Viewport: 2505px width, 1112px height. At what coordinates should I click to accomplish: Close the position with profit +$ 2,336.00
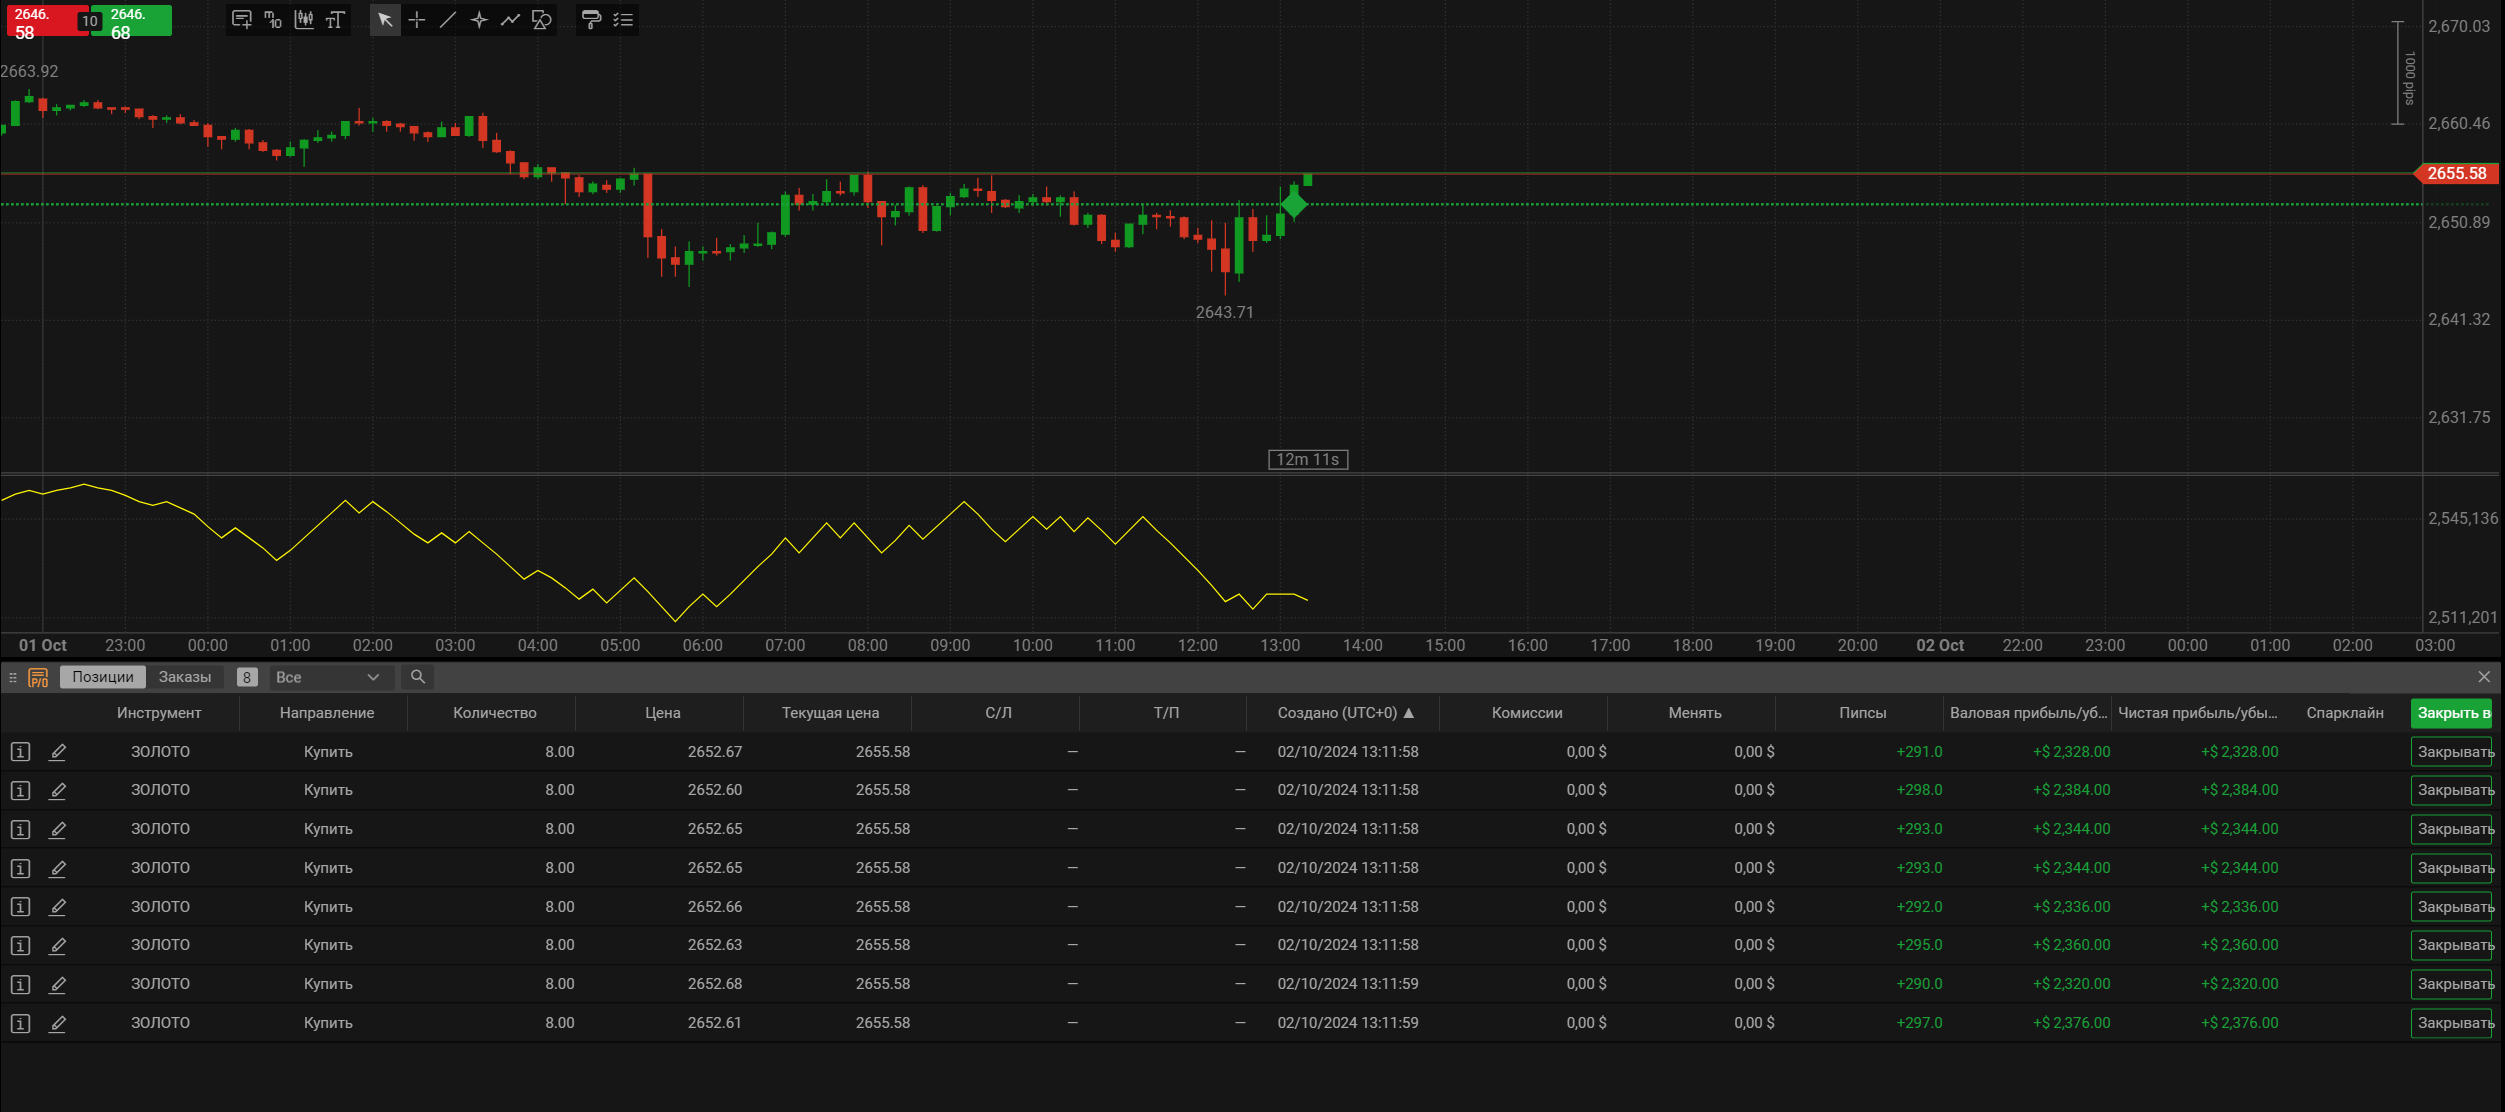2452,907
